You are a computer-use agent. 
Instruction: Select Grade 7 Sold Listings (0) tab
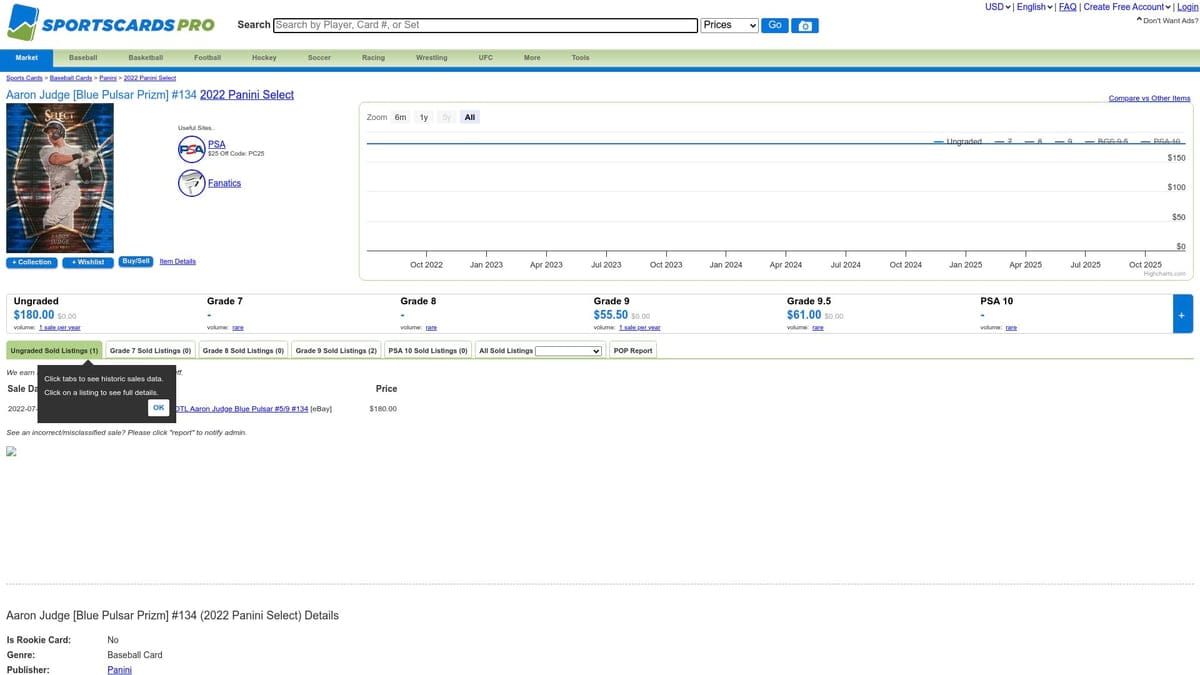click(x=150, y=351)
